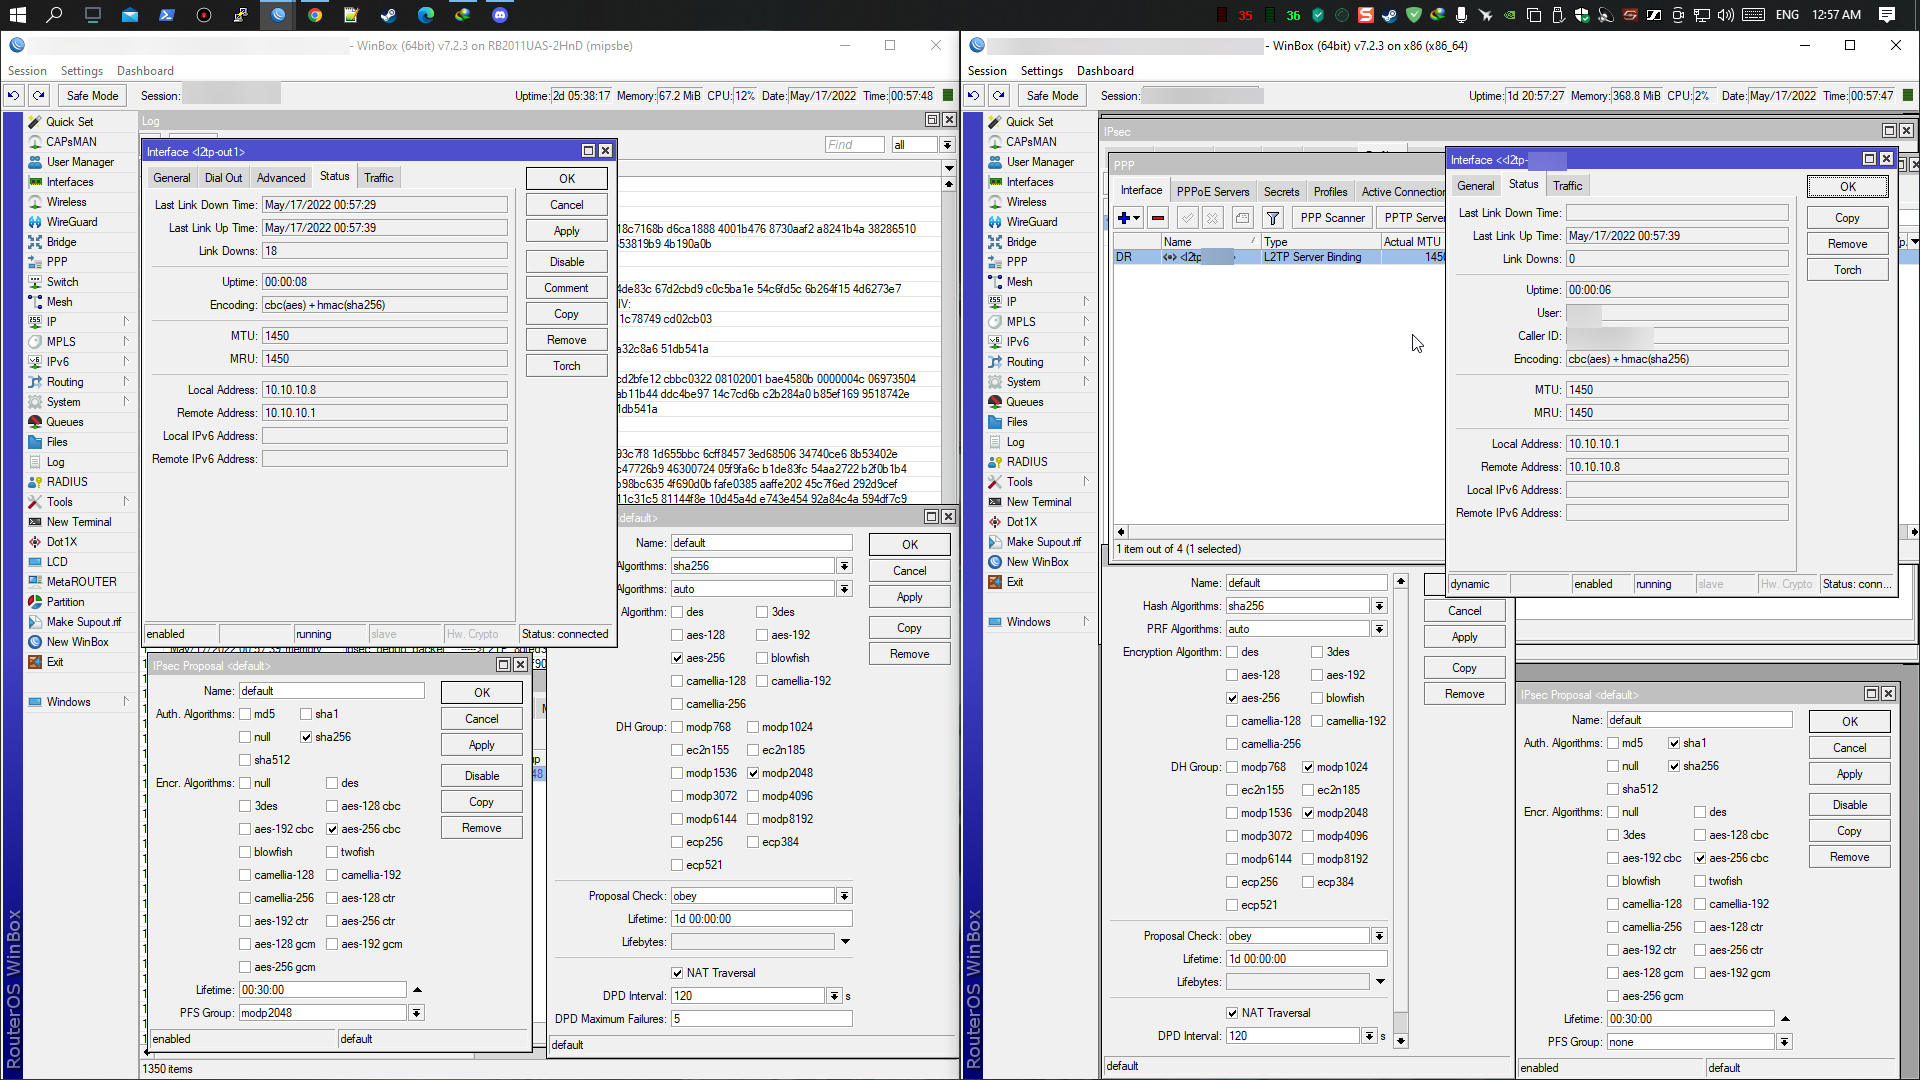Click the filter funnel icon in PPP window

(x=1273, y=218)
